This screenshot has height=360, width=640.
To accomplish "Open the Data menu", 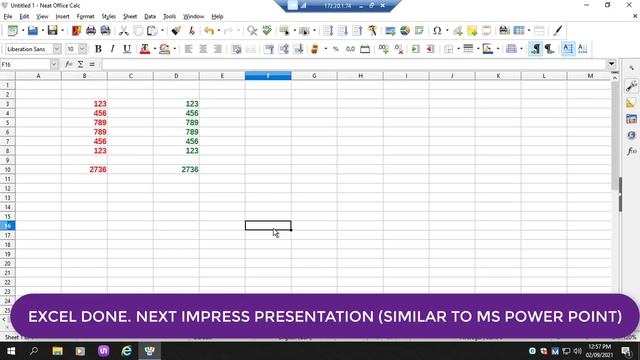I will pos(150,16).
